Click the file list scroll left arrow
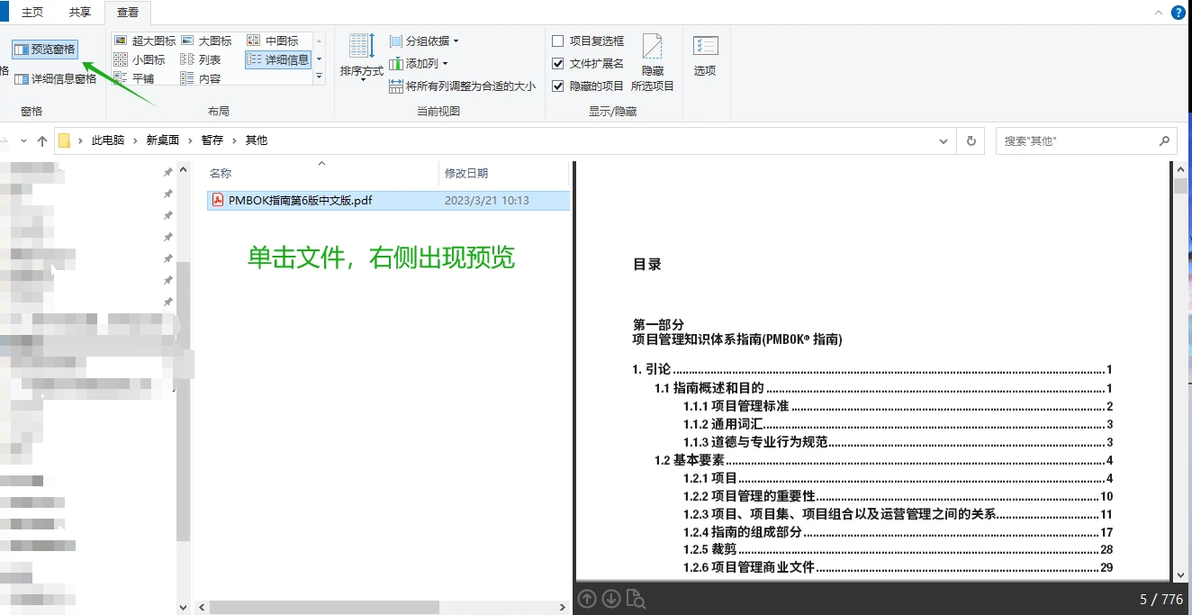This screenshot has height=615, width=1192. (201, 607)
